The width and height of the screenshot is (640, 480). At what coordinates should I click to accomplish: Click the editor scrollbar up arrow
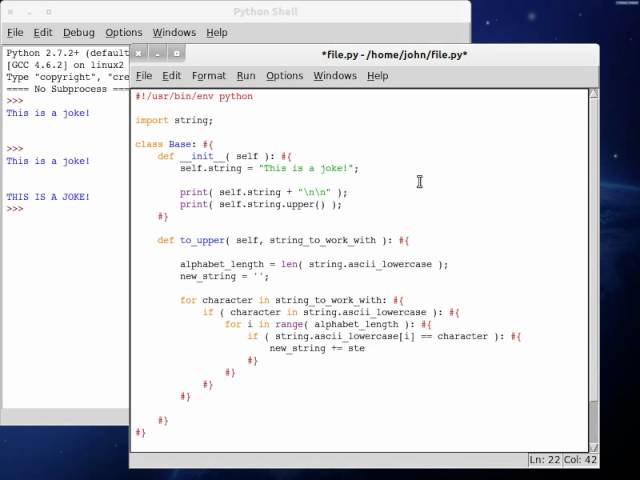(x=593, y=94)
